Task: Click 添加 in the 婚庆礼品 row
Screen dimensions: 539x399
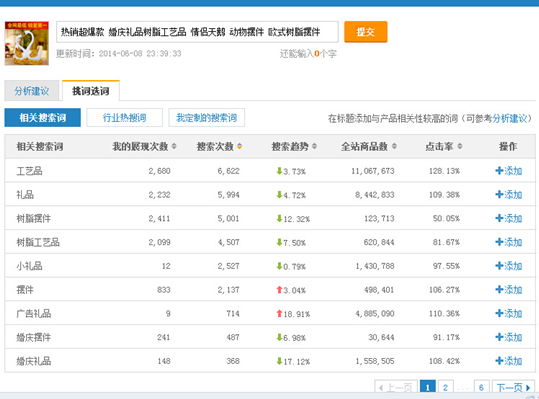Action: [x=508, y=361]
